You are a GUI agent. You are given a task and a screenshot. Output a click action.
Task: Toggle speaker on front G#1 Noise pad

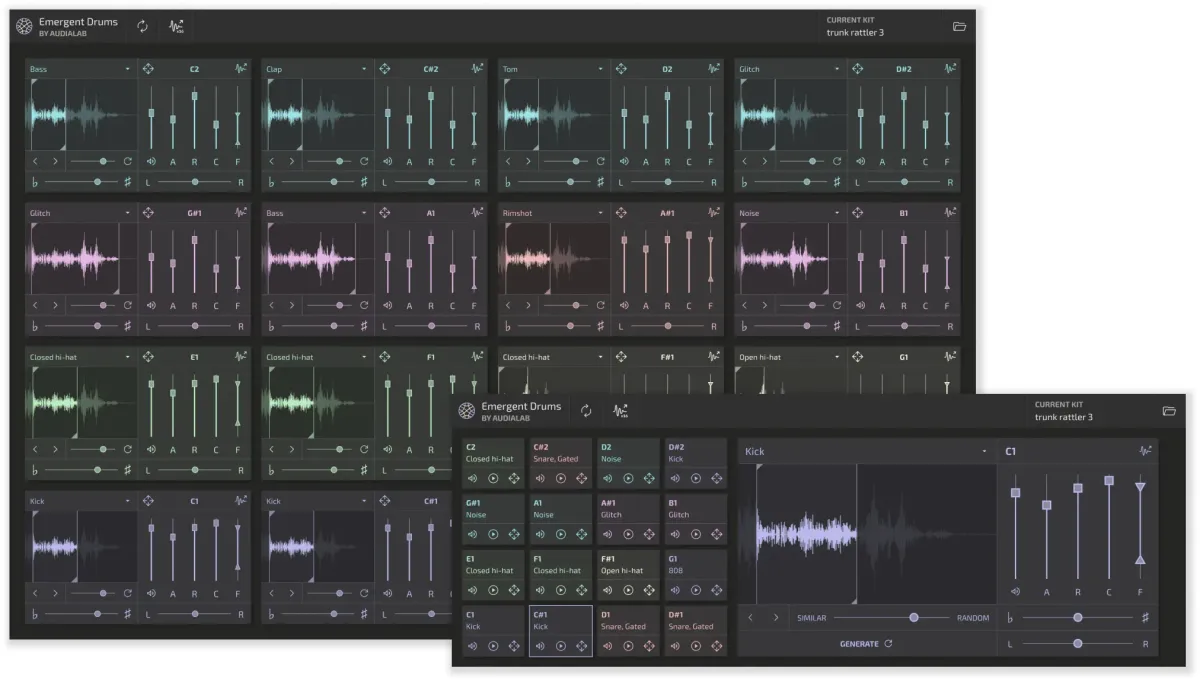click(472, 534)
